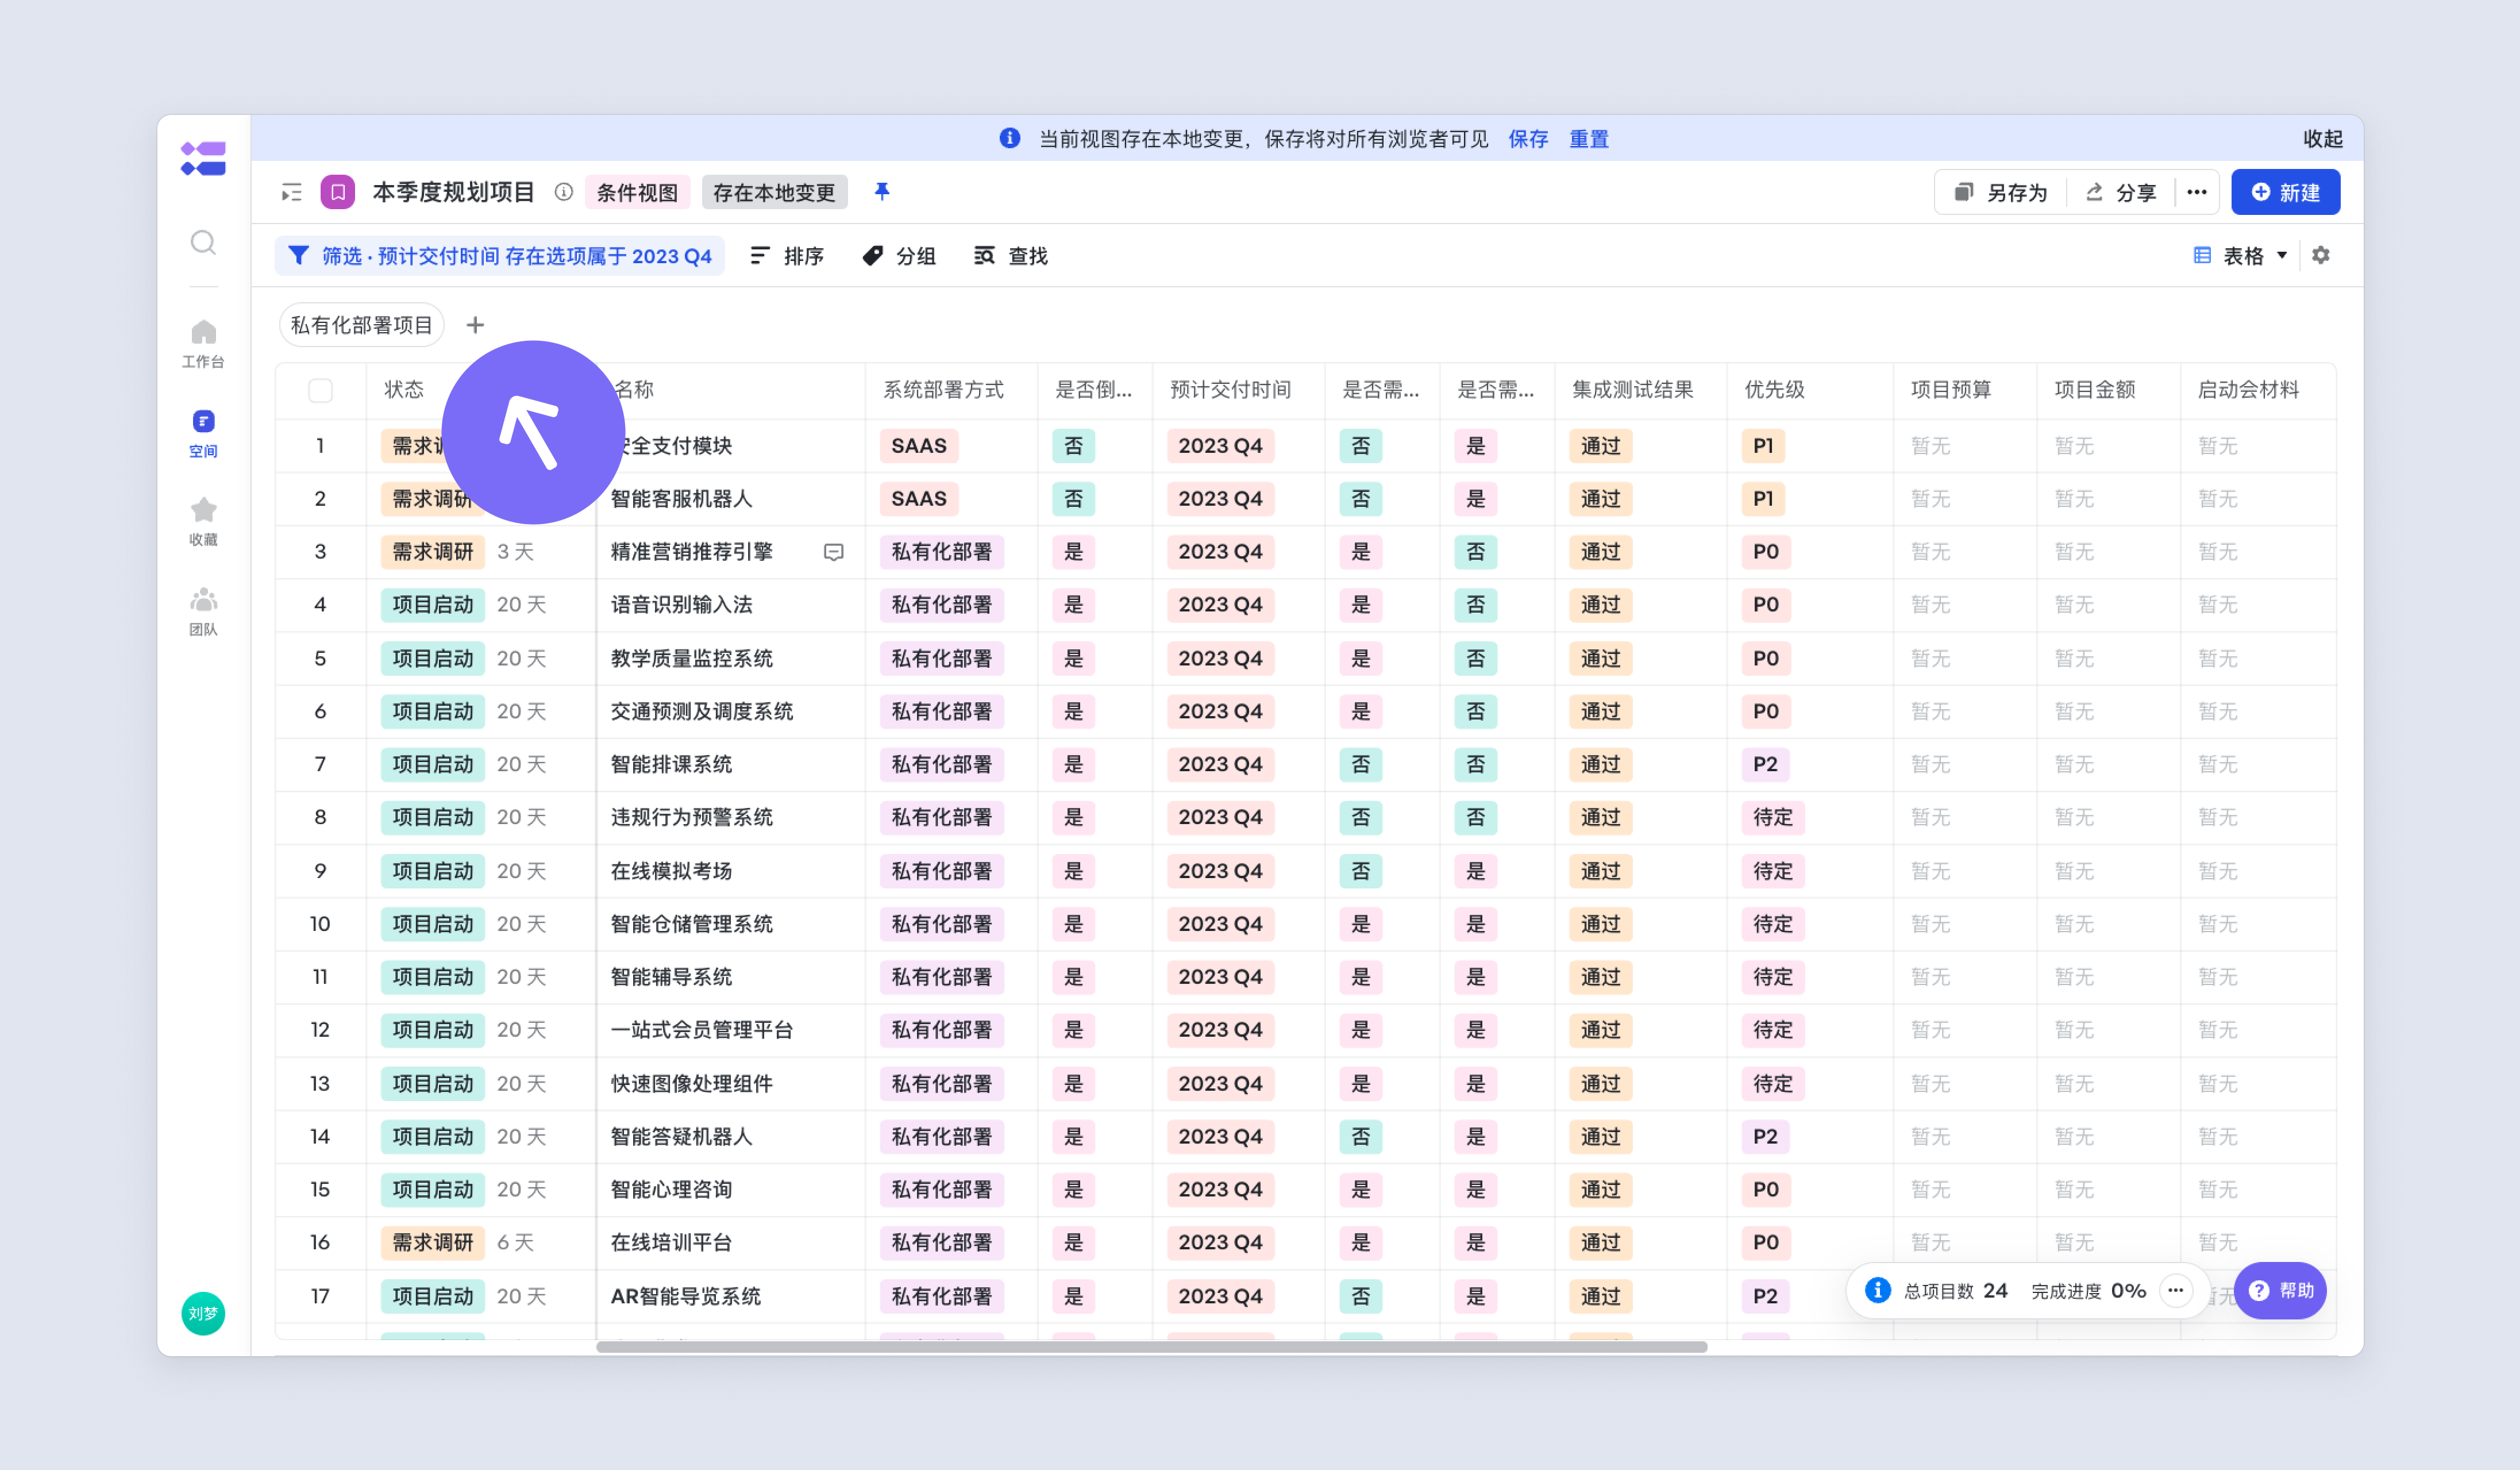Open 收藏 favorites in the sidebar
Viewport: 2520px width, 1470px height.
pos(203,522)
